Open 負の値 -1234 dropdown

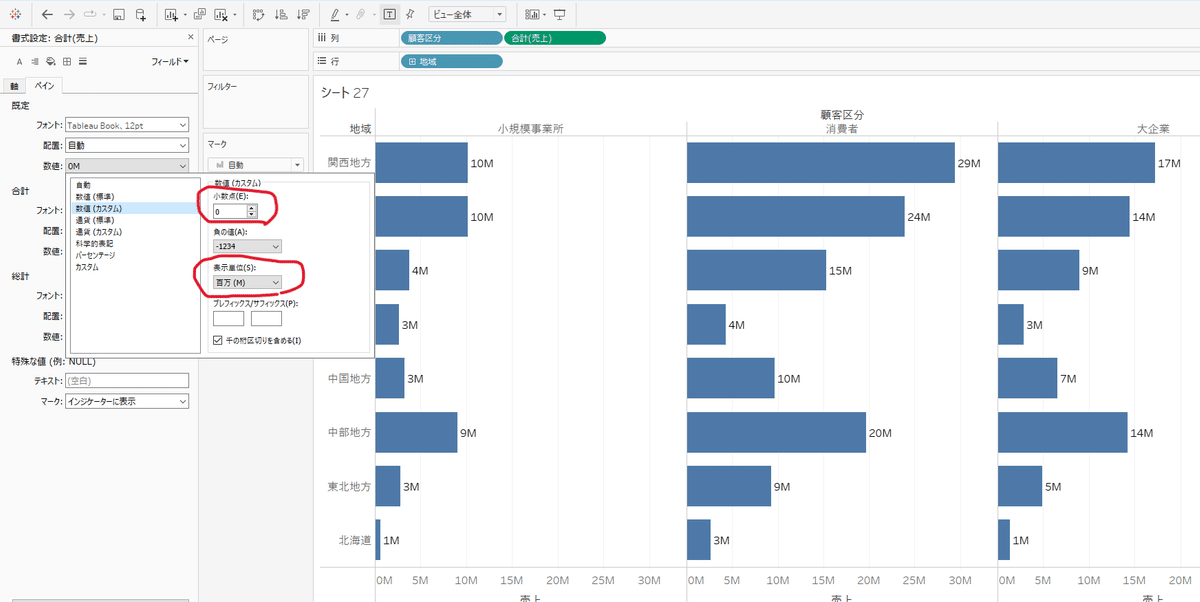pos(247,246)
